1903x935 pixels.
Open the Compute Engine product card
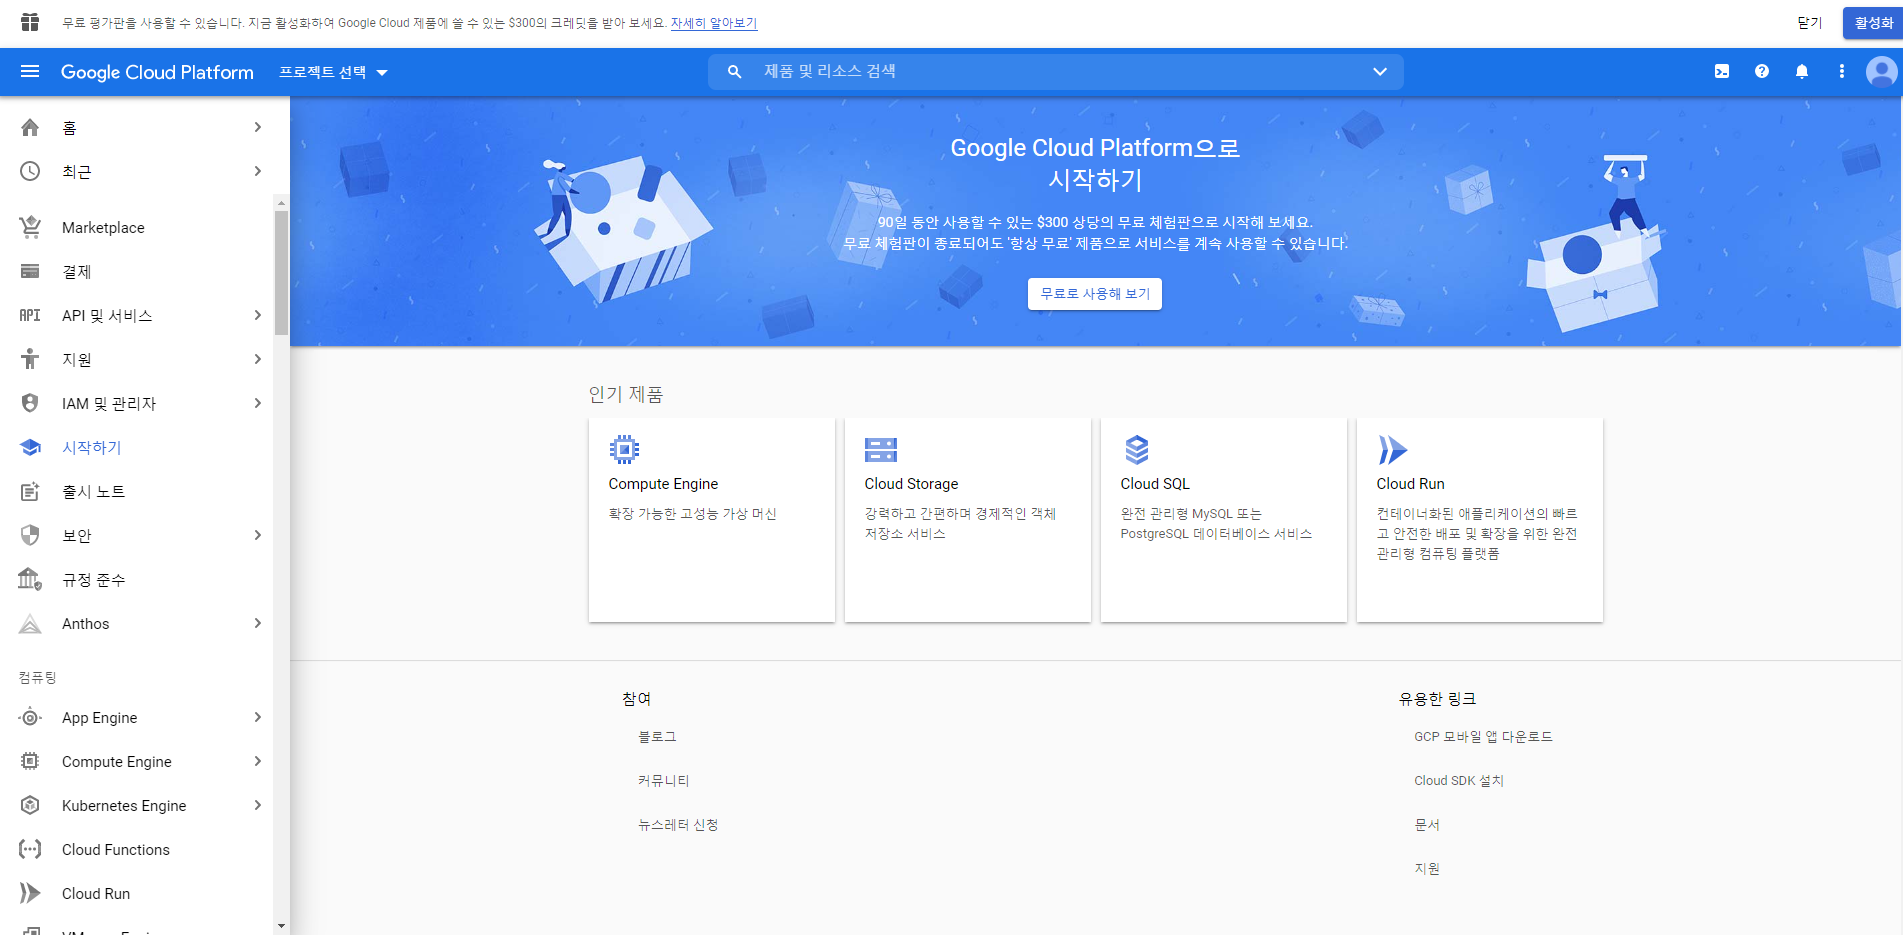coord(712,520)
